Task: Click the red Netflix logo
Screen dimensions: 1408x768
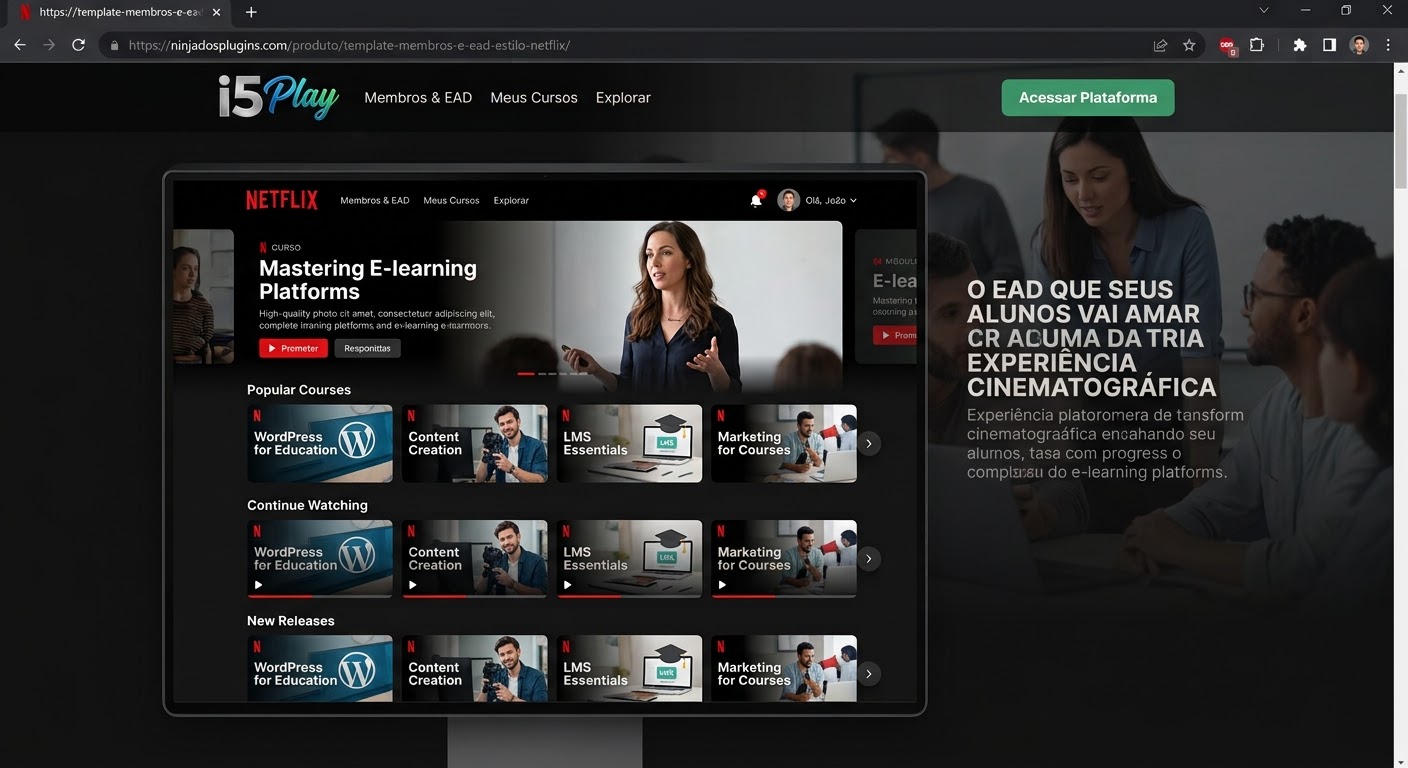Action: click(x=282, y=200)
